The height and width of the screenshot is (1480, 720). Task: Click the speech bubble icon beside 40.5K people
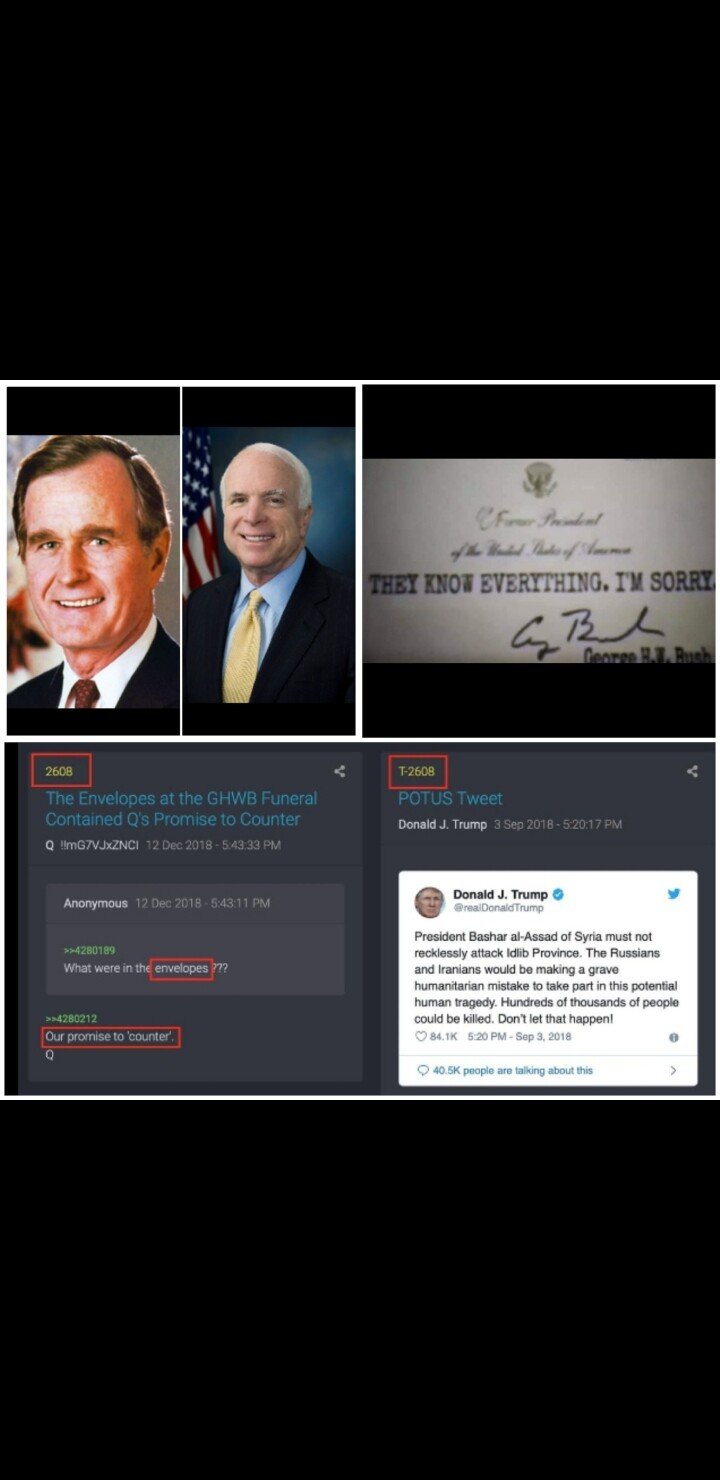pyautogui.click(x=422, y=1070)
